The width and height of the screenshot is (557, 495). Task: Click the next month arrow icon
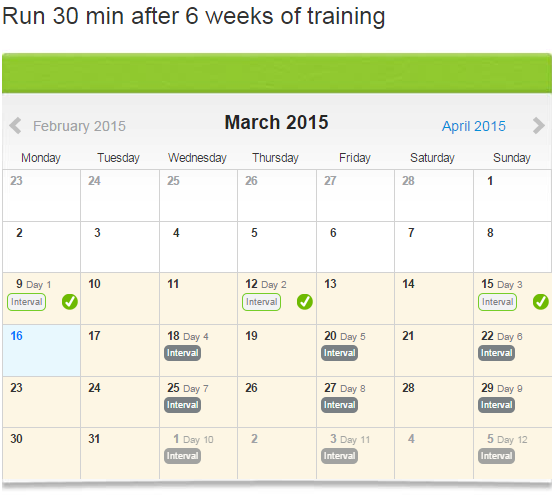tap(539, 126)
